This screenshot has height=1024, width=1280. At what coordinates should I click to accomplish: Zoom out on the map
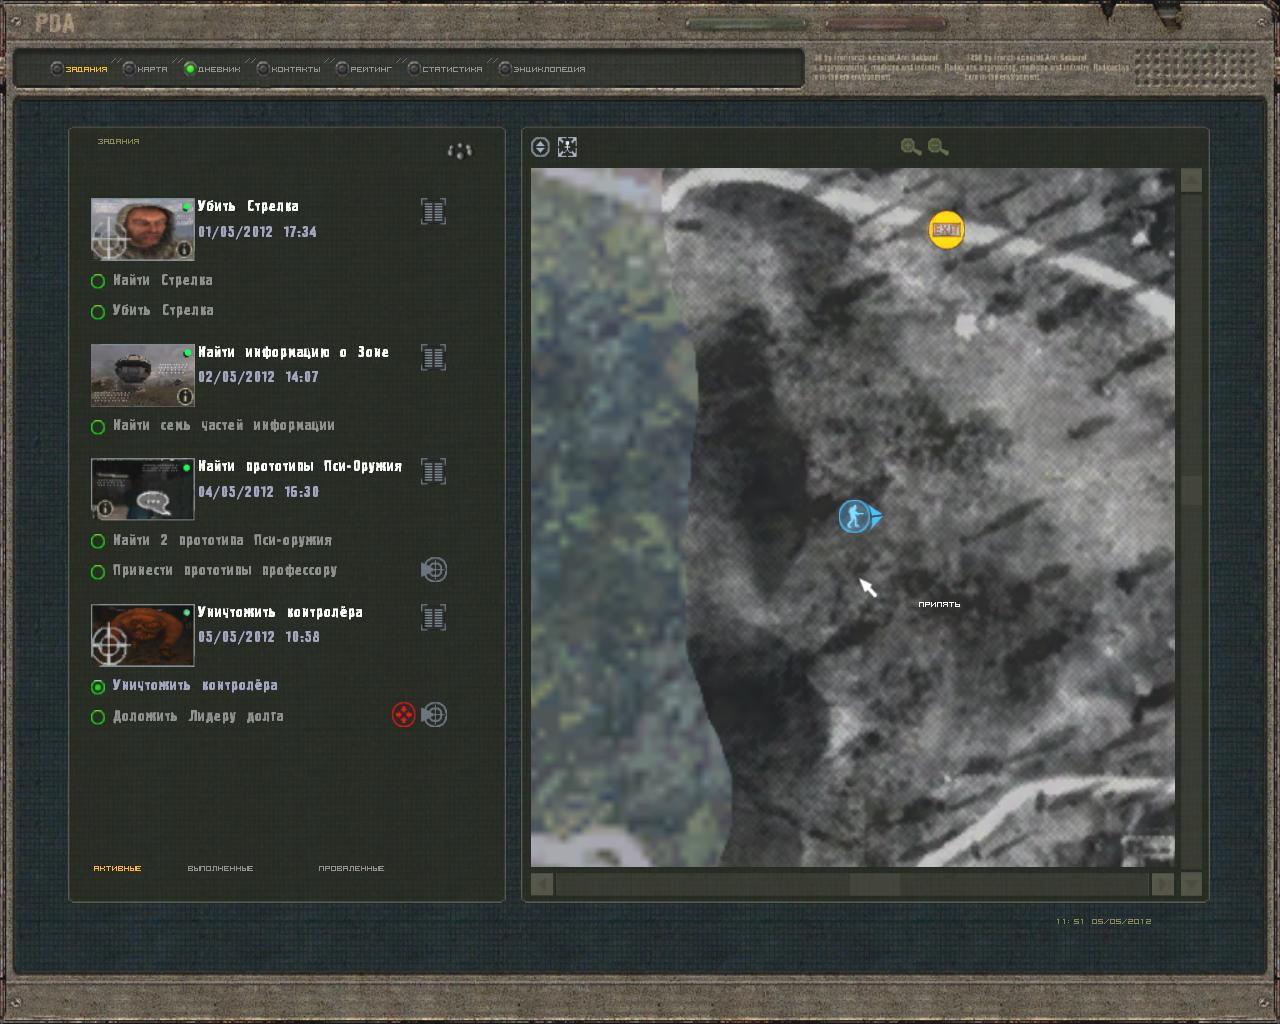tap(938, 147)
